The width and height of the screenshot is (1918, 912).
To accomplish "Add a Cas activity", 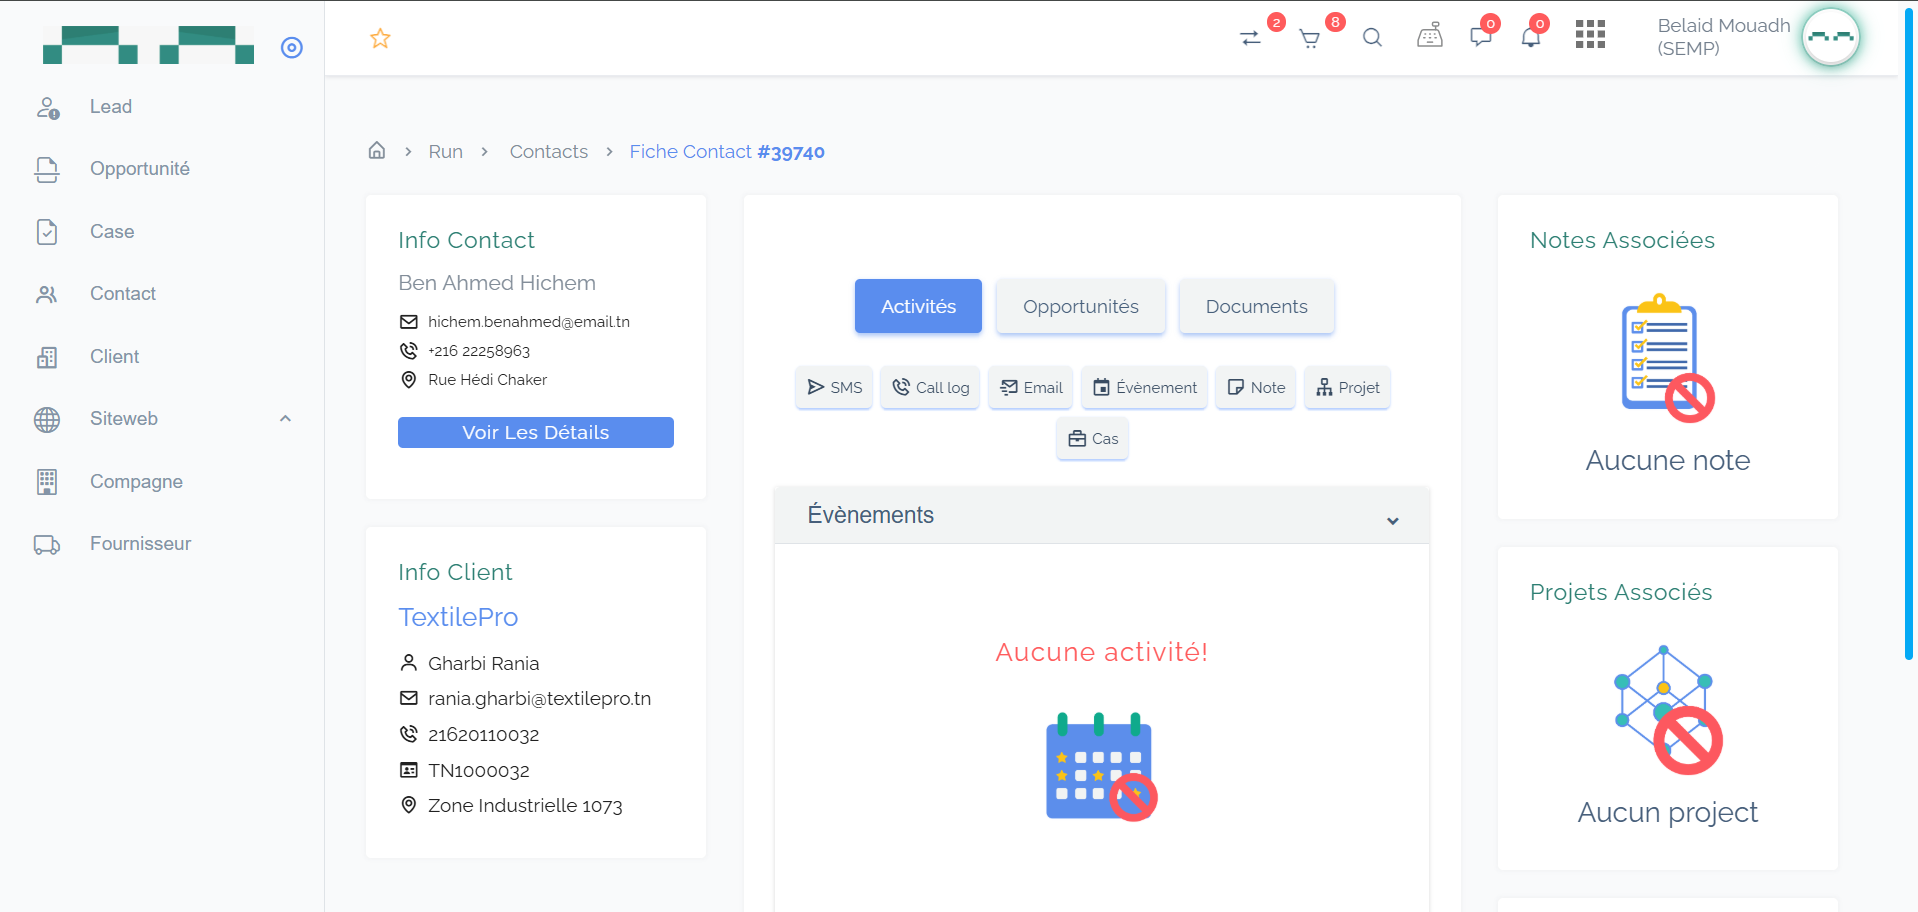I will coord(1092,439).
